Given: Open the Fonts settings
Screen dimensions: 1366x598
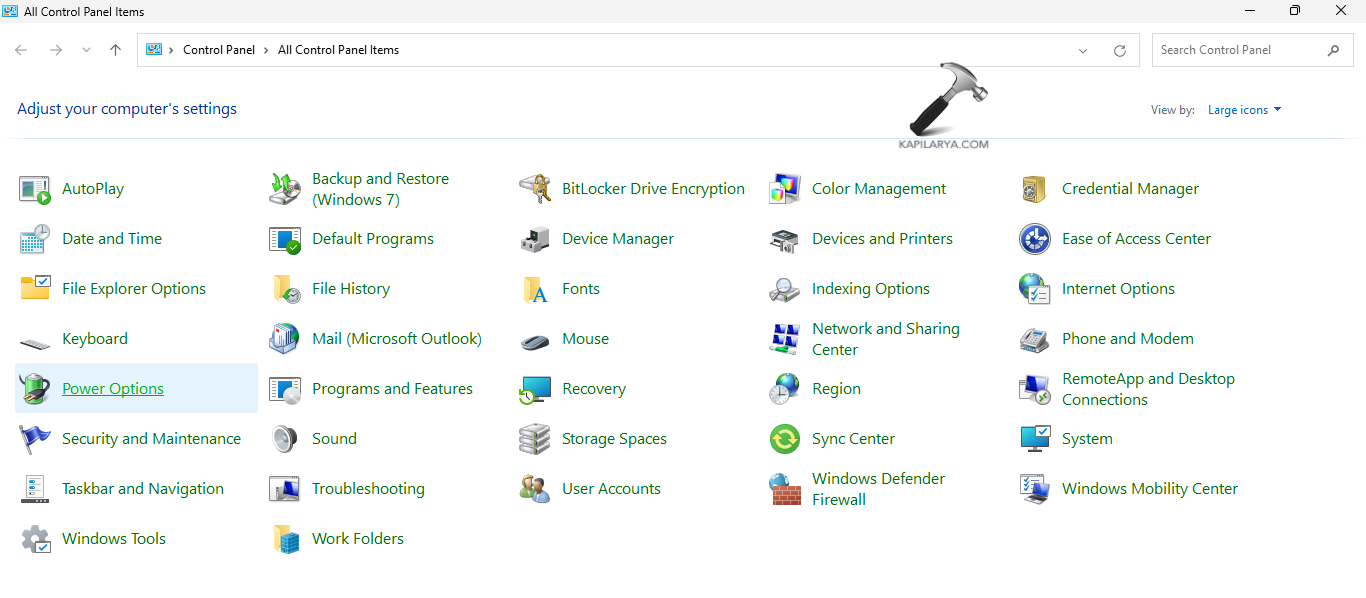Looking at the screenshot, I should click(x=580, y=288).
